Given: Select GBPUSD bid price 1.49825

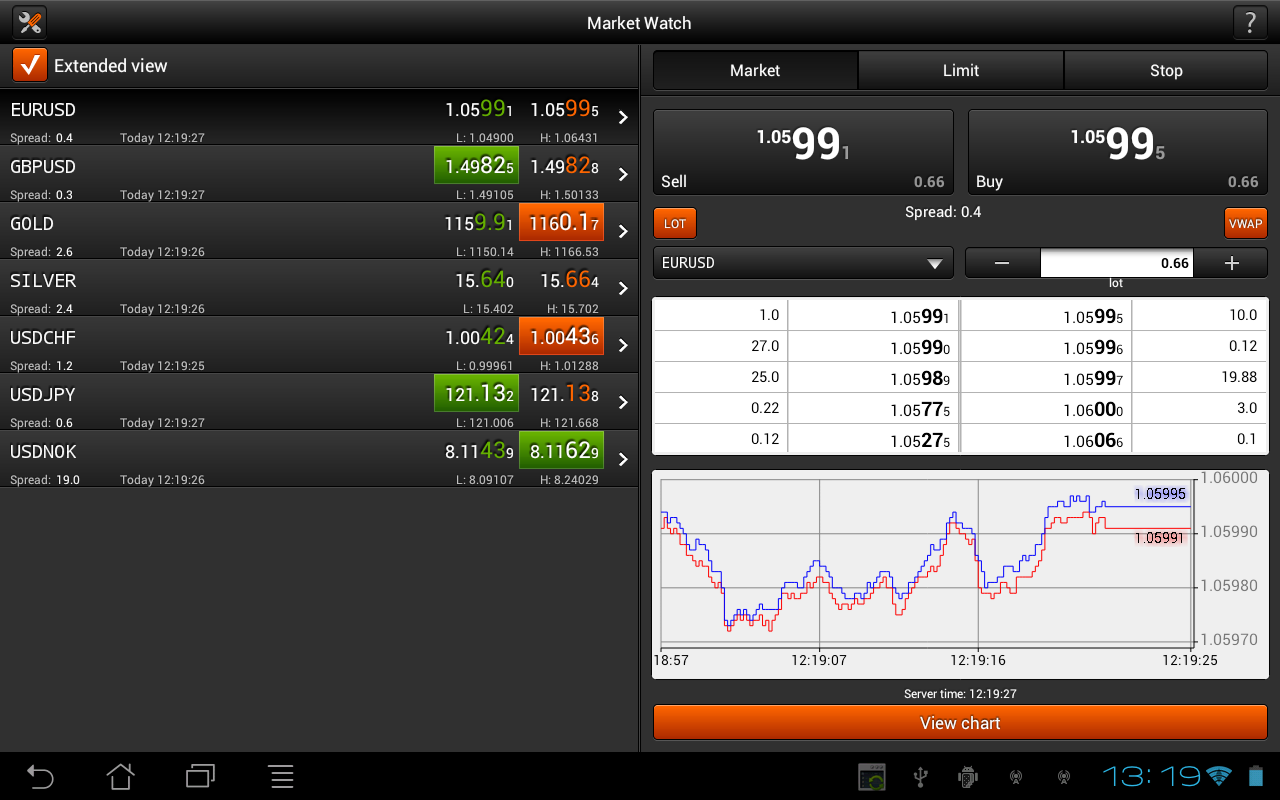Looking at the screenshot, I should [477, 166].
